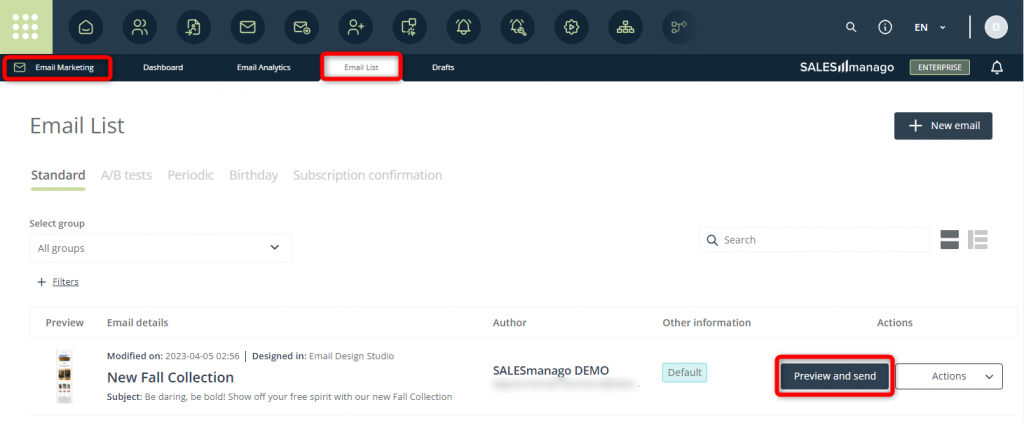1024x428 pixels.
Task: Click the Designed in Email Design Studio text
Action: (x=323, y=356)
